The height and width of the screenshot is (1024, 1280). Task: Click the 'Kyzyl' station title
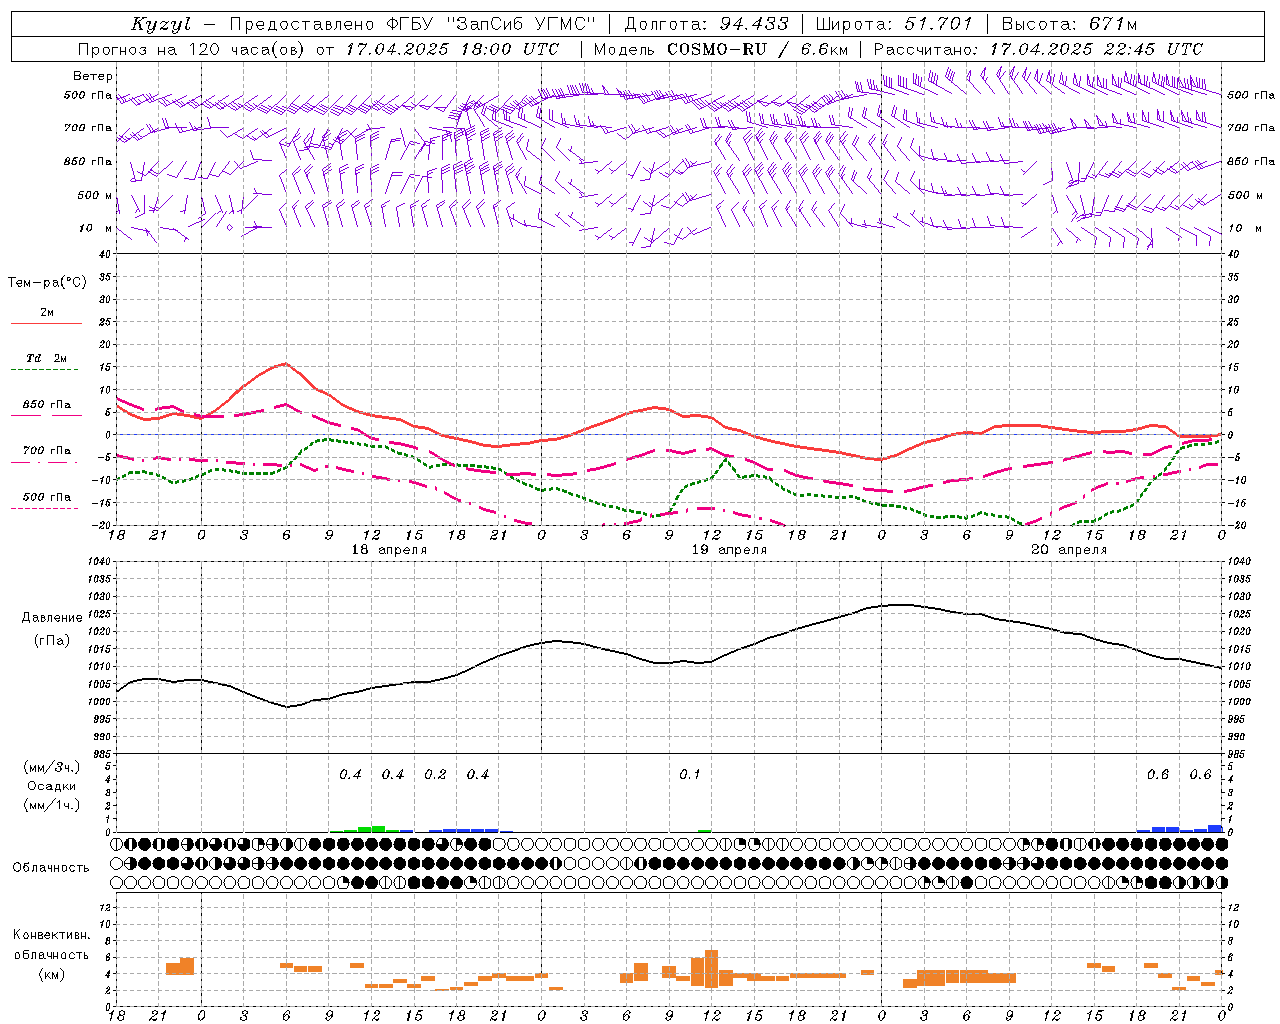point(161,24)
